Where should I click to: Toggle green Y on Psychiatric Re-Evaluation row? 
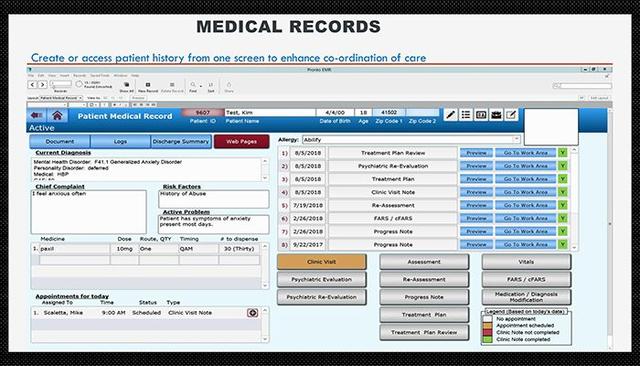coord(562,166)
